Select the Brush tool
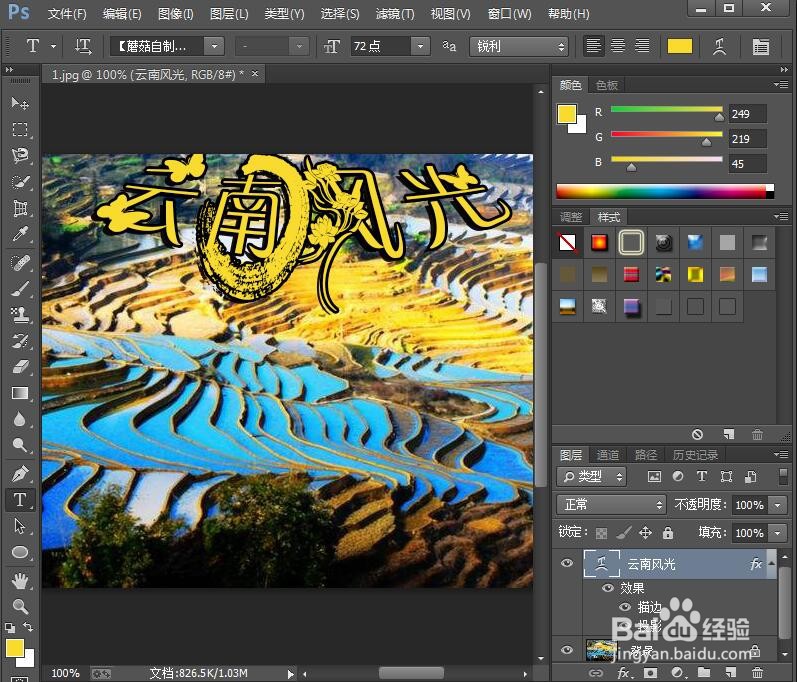The image size is (797, 682). click(20, 289)
